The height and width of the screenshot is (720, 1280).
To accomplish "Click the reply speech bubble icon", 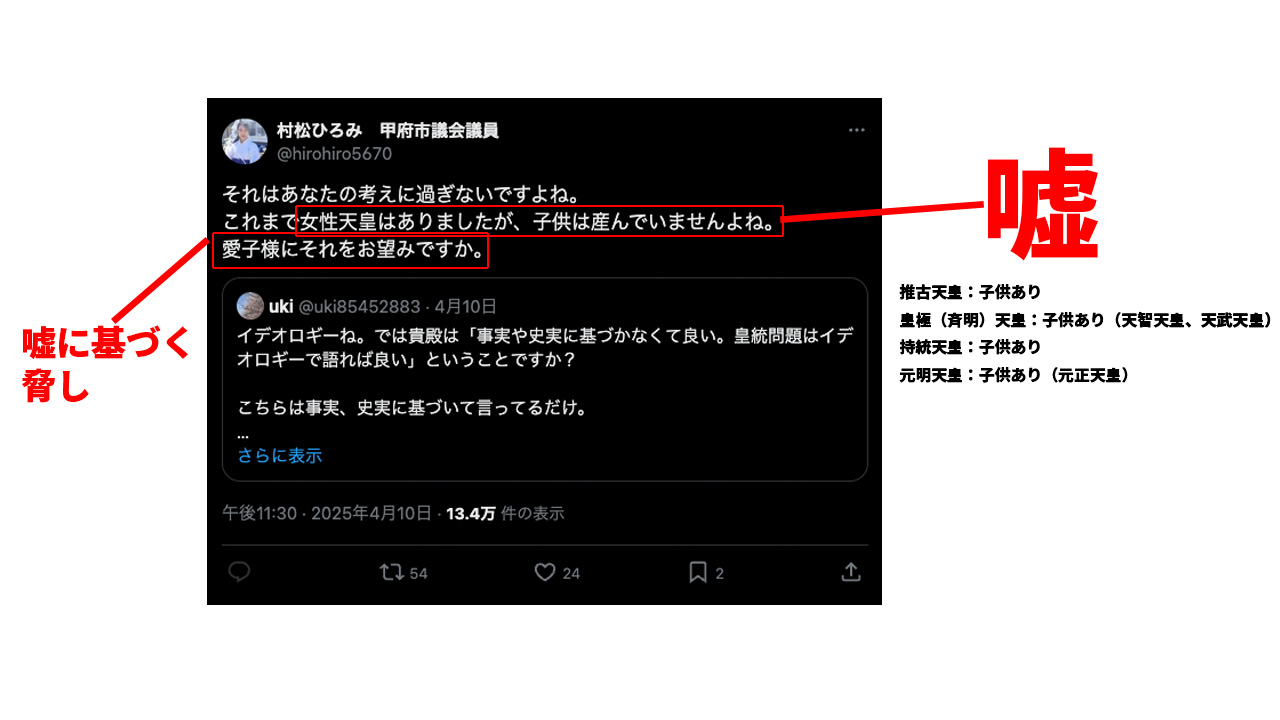I will [239, 572].
